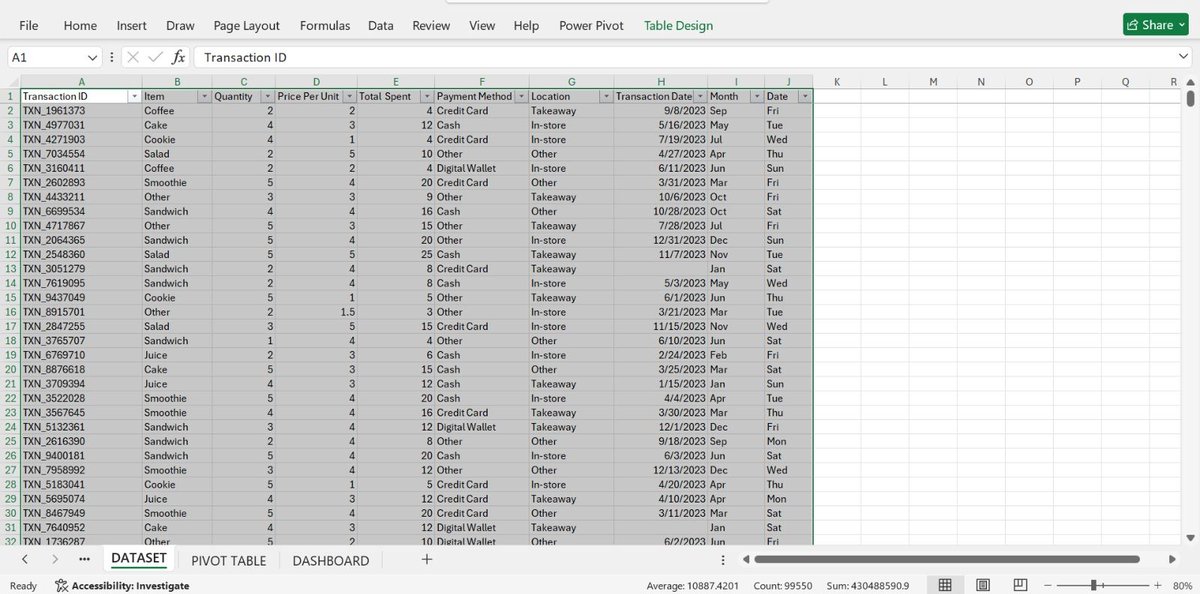
Task: Open the Month column filter dropdown
Action: tap(756, 96)
